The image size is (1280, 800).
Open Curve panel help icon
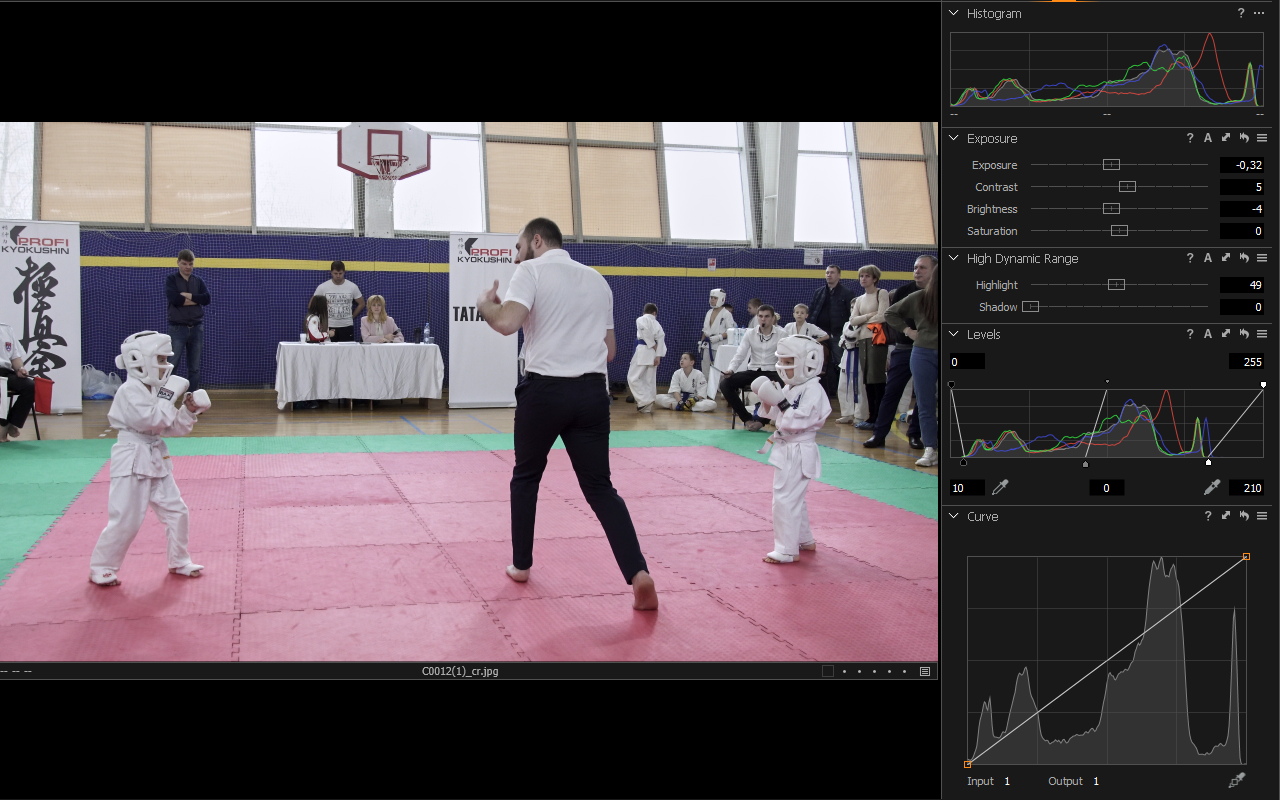(1208, 516)
